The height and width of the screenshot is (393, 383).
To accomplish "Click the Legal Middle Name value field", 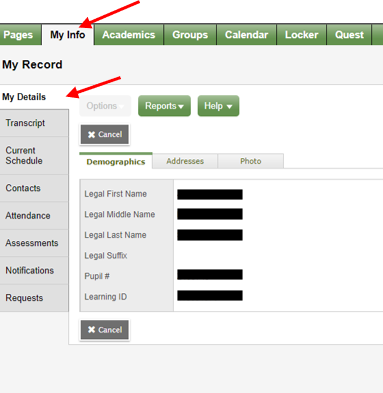I will click(210, 214).
